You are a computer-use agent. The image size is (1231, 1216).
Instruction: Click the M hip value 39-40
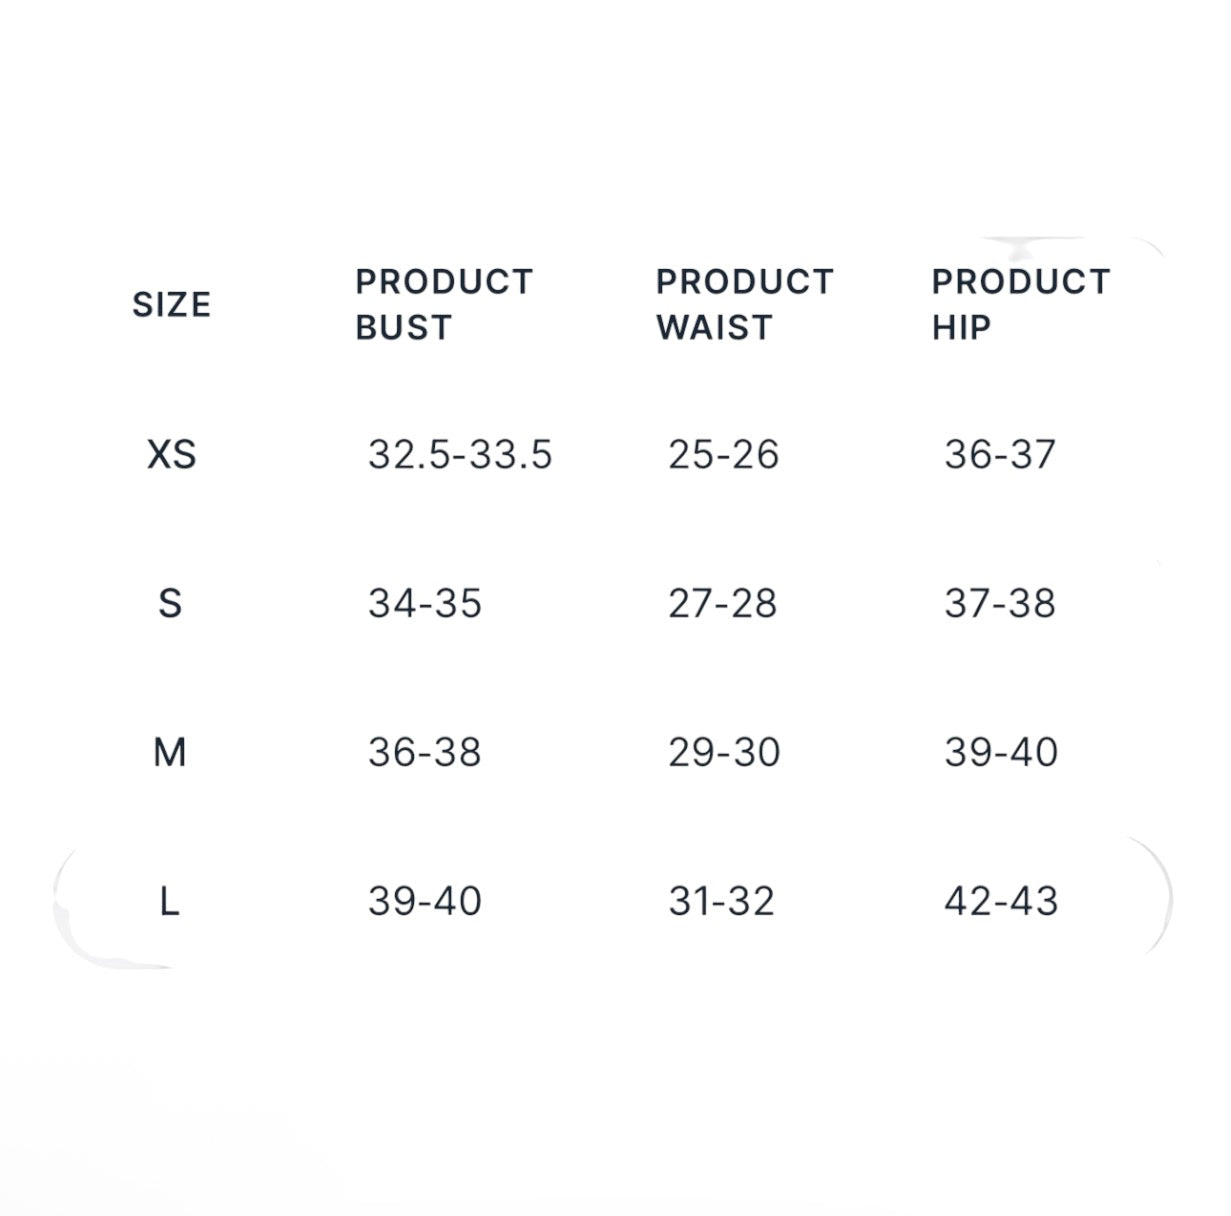(1001, 753)
